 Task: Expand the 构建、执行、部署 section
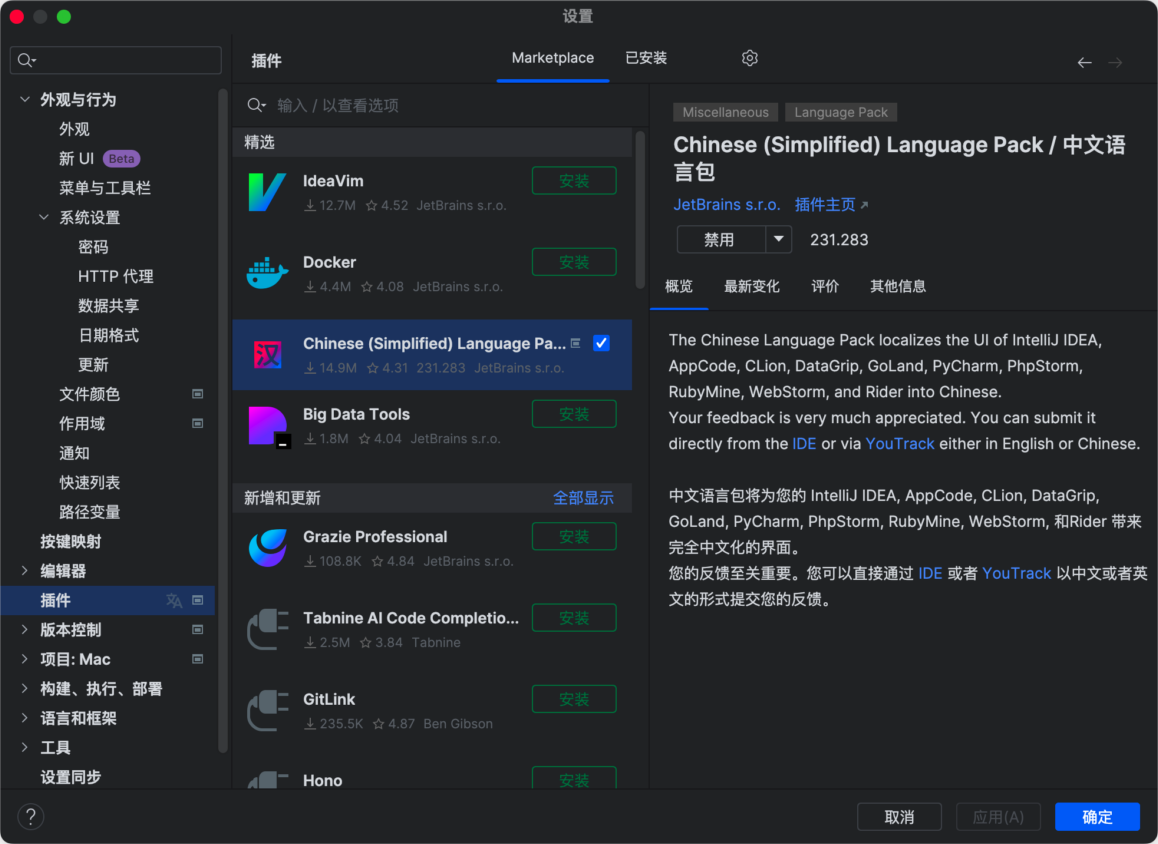[x=25, y=689]
